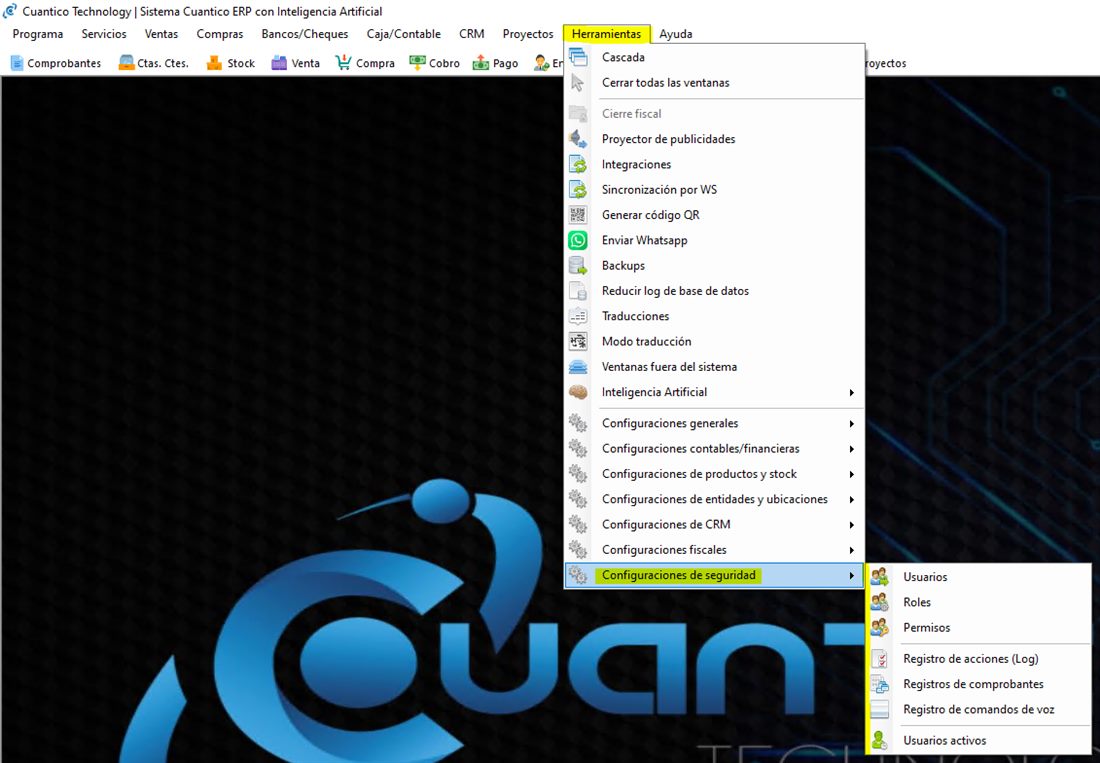The height and width of the screenshot is (763, 1100).
Task: Click the Venta toolbar icon
Action: point(279,62)
